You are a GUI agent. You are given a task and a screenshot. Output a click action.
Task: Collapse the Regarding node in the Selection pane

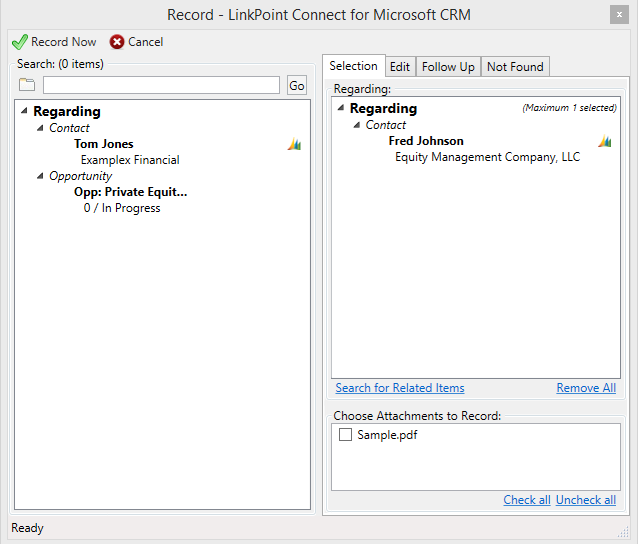point(341,108)
